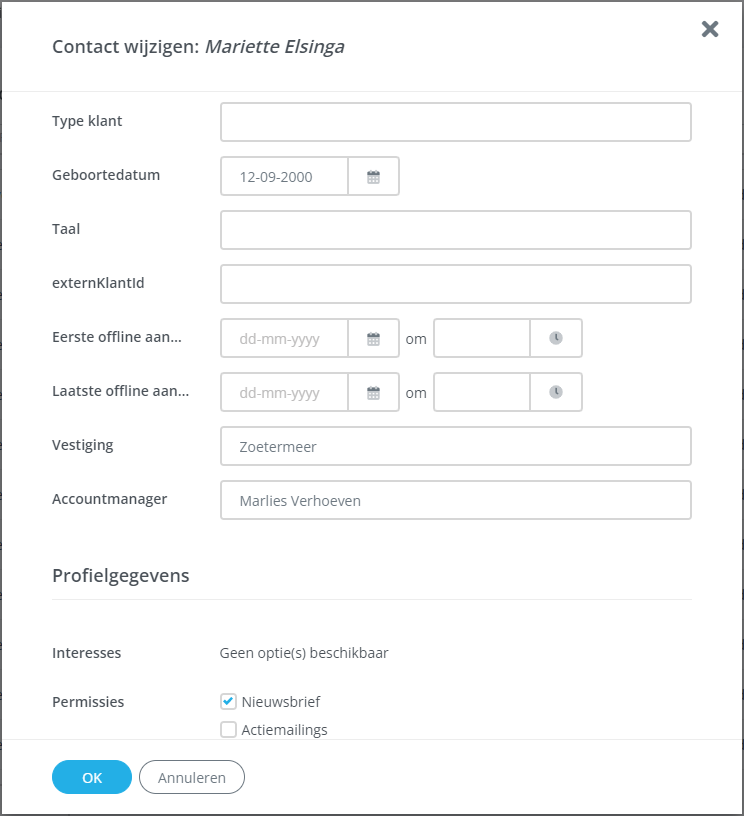Focus the Laatste offline aankoop time input
The width and height of the screenshot is (744, 816).
tap(482, 393)
